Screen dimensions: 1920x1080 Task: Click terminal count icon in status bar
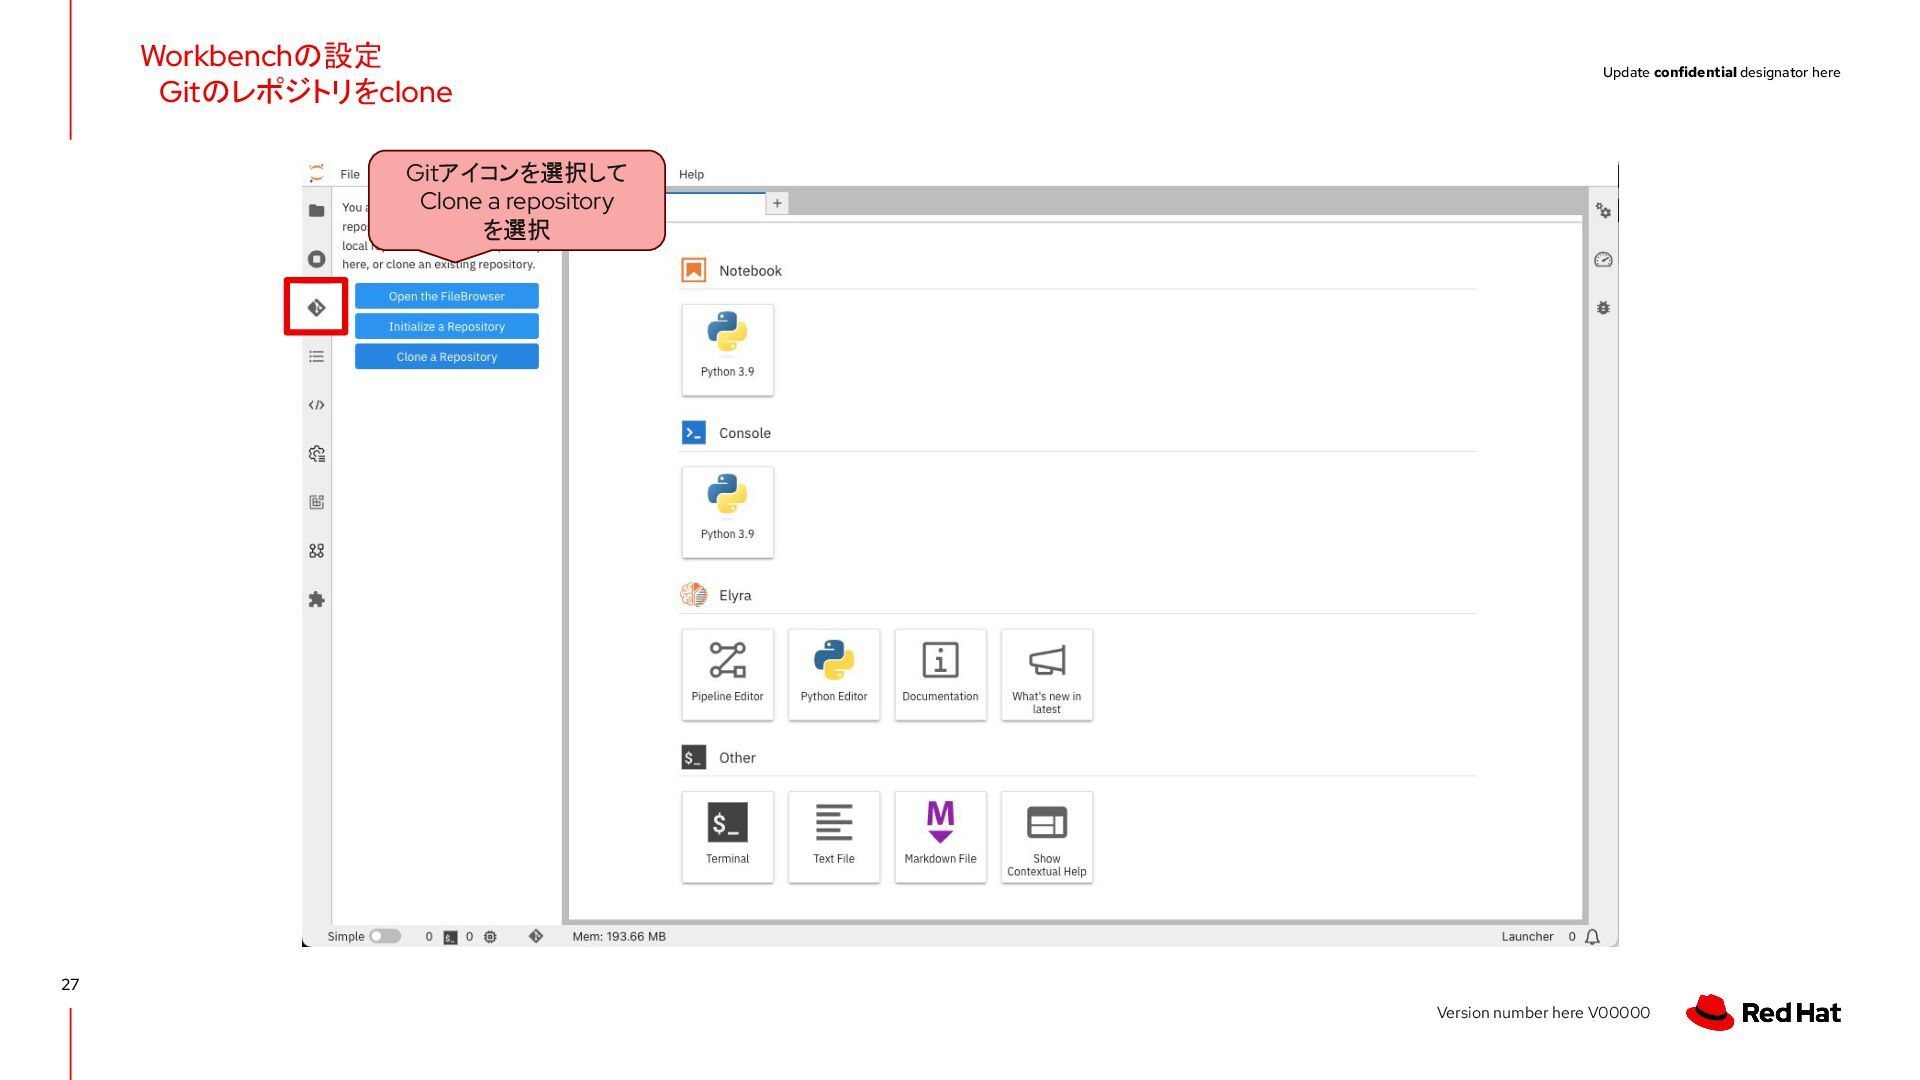450,937
